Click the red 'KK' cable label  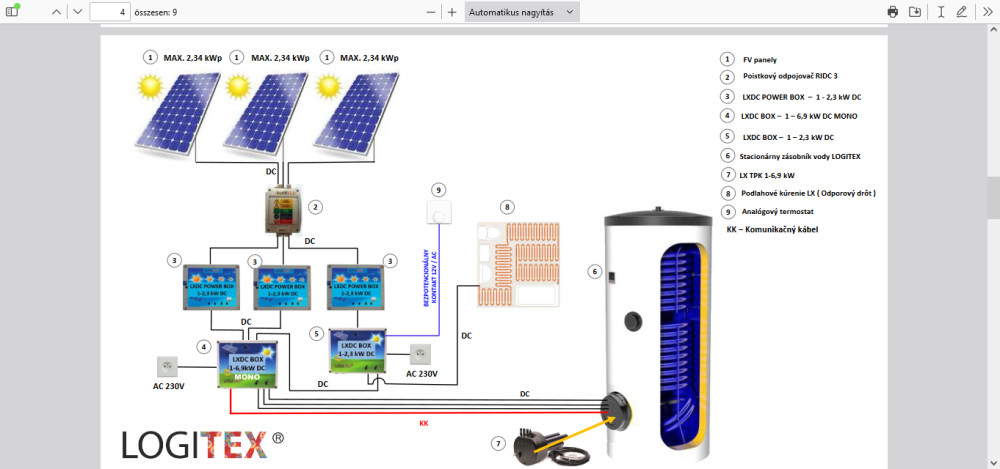(423, 423)
